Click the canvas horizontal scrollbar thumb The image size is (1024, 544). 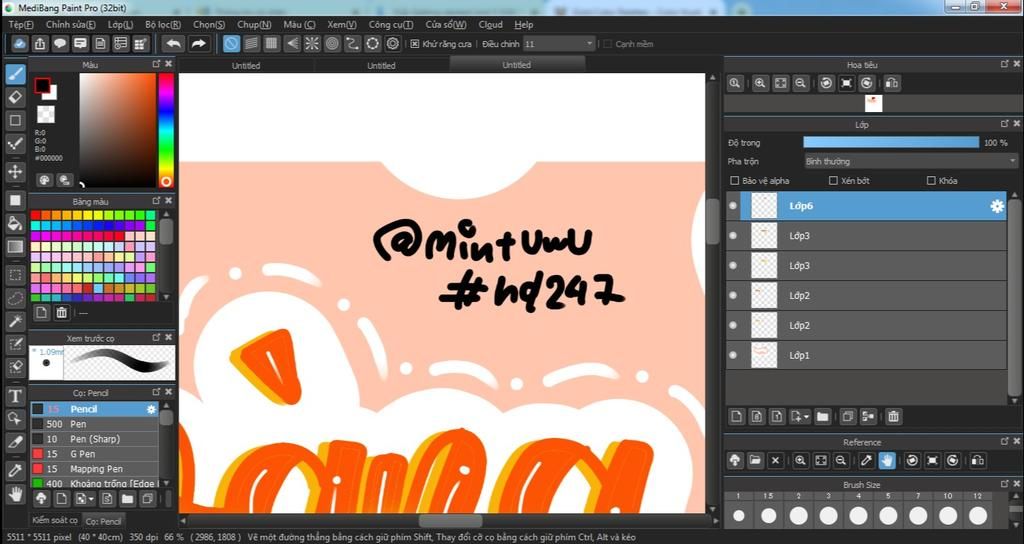click(x=450, y=520)
